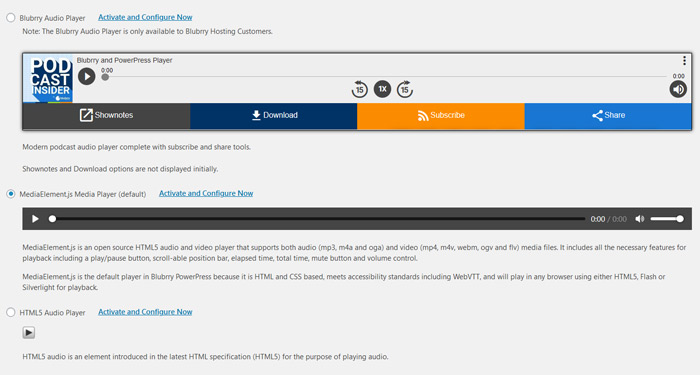The image size is (700, 375).
Task: Select the Blubrry Audio Player radio button
Action: tap(11, 18)
